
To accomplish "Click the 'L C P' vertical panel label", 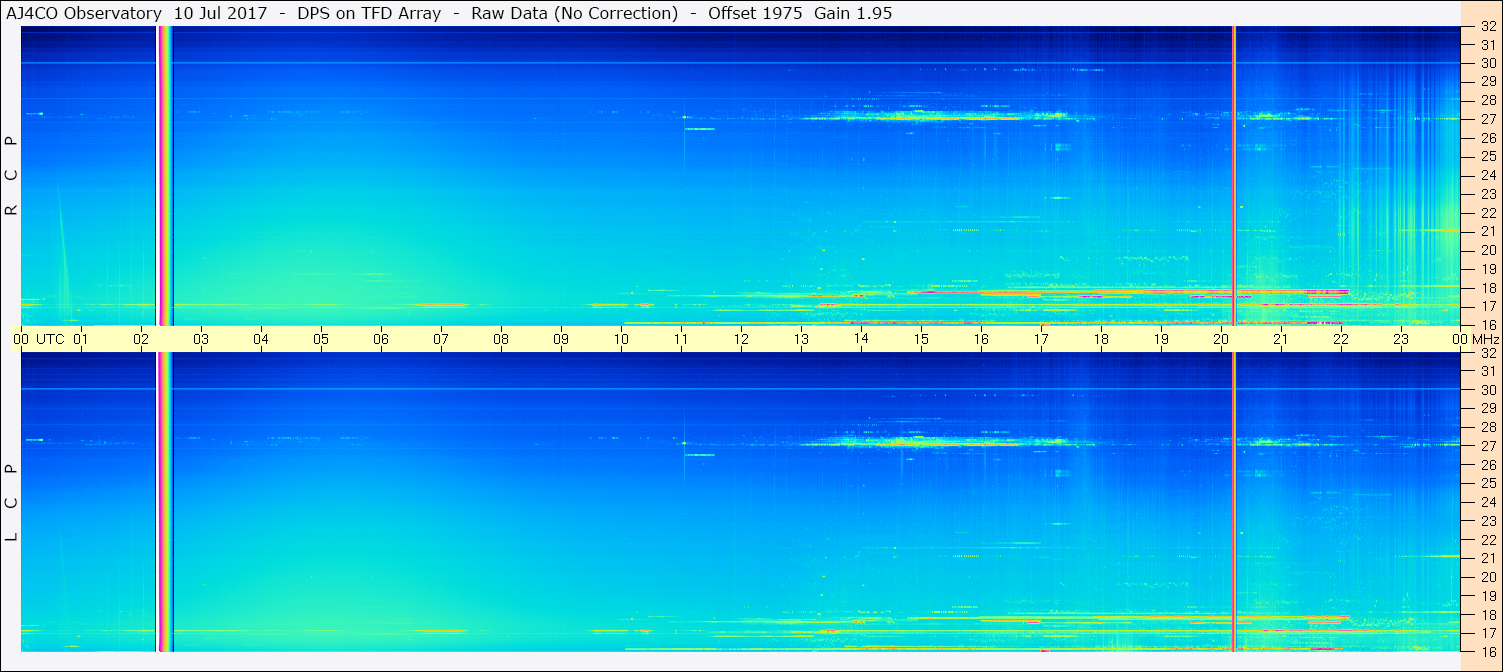I will pos(12,502).
